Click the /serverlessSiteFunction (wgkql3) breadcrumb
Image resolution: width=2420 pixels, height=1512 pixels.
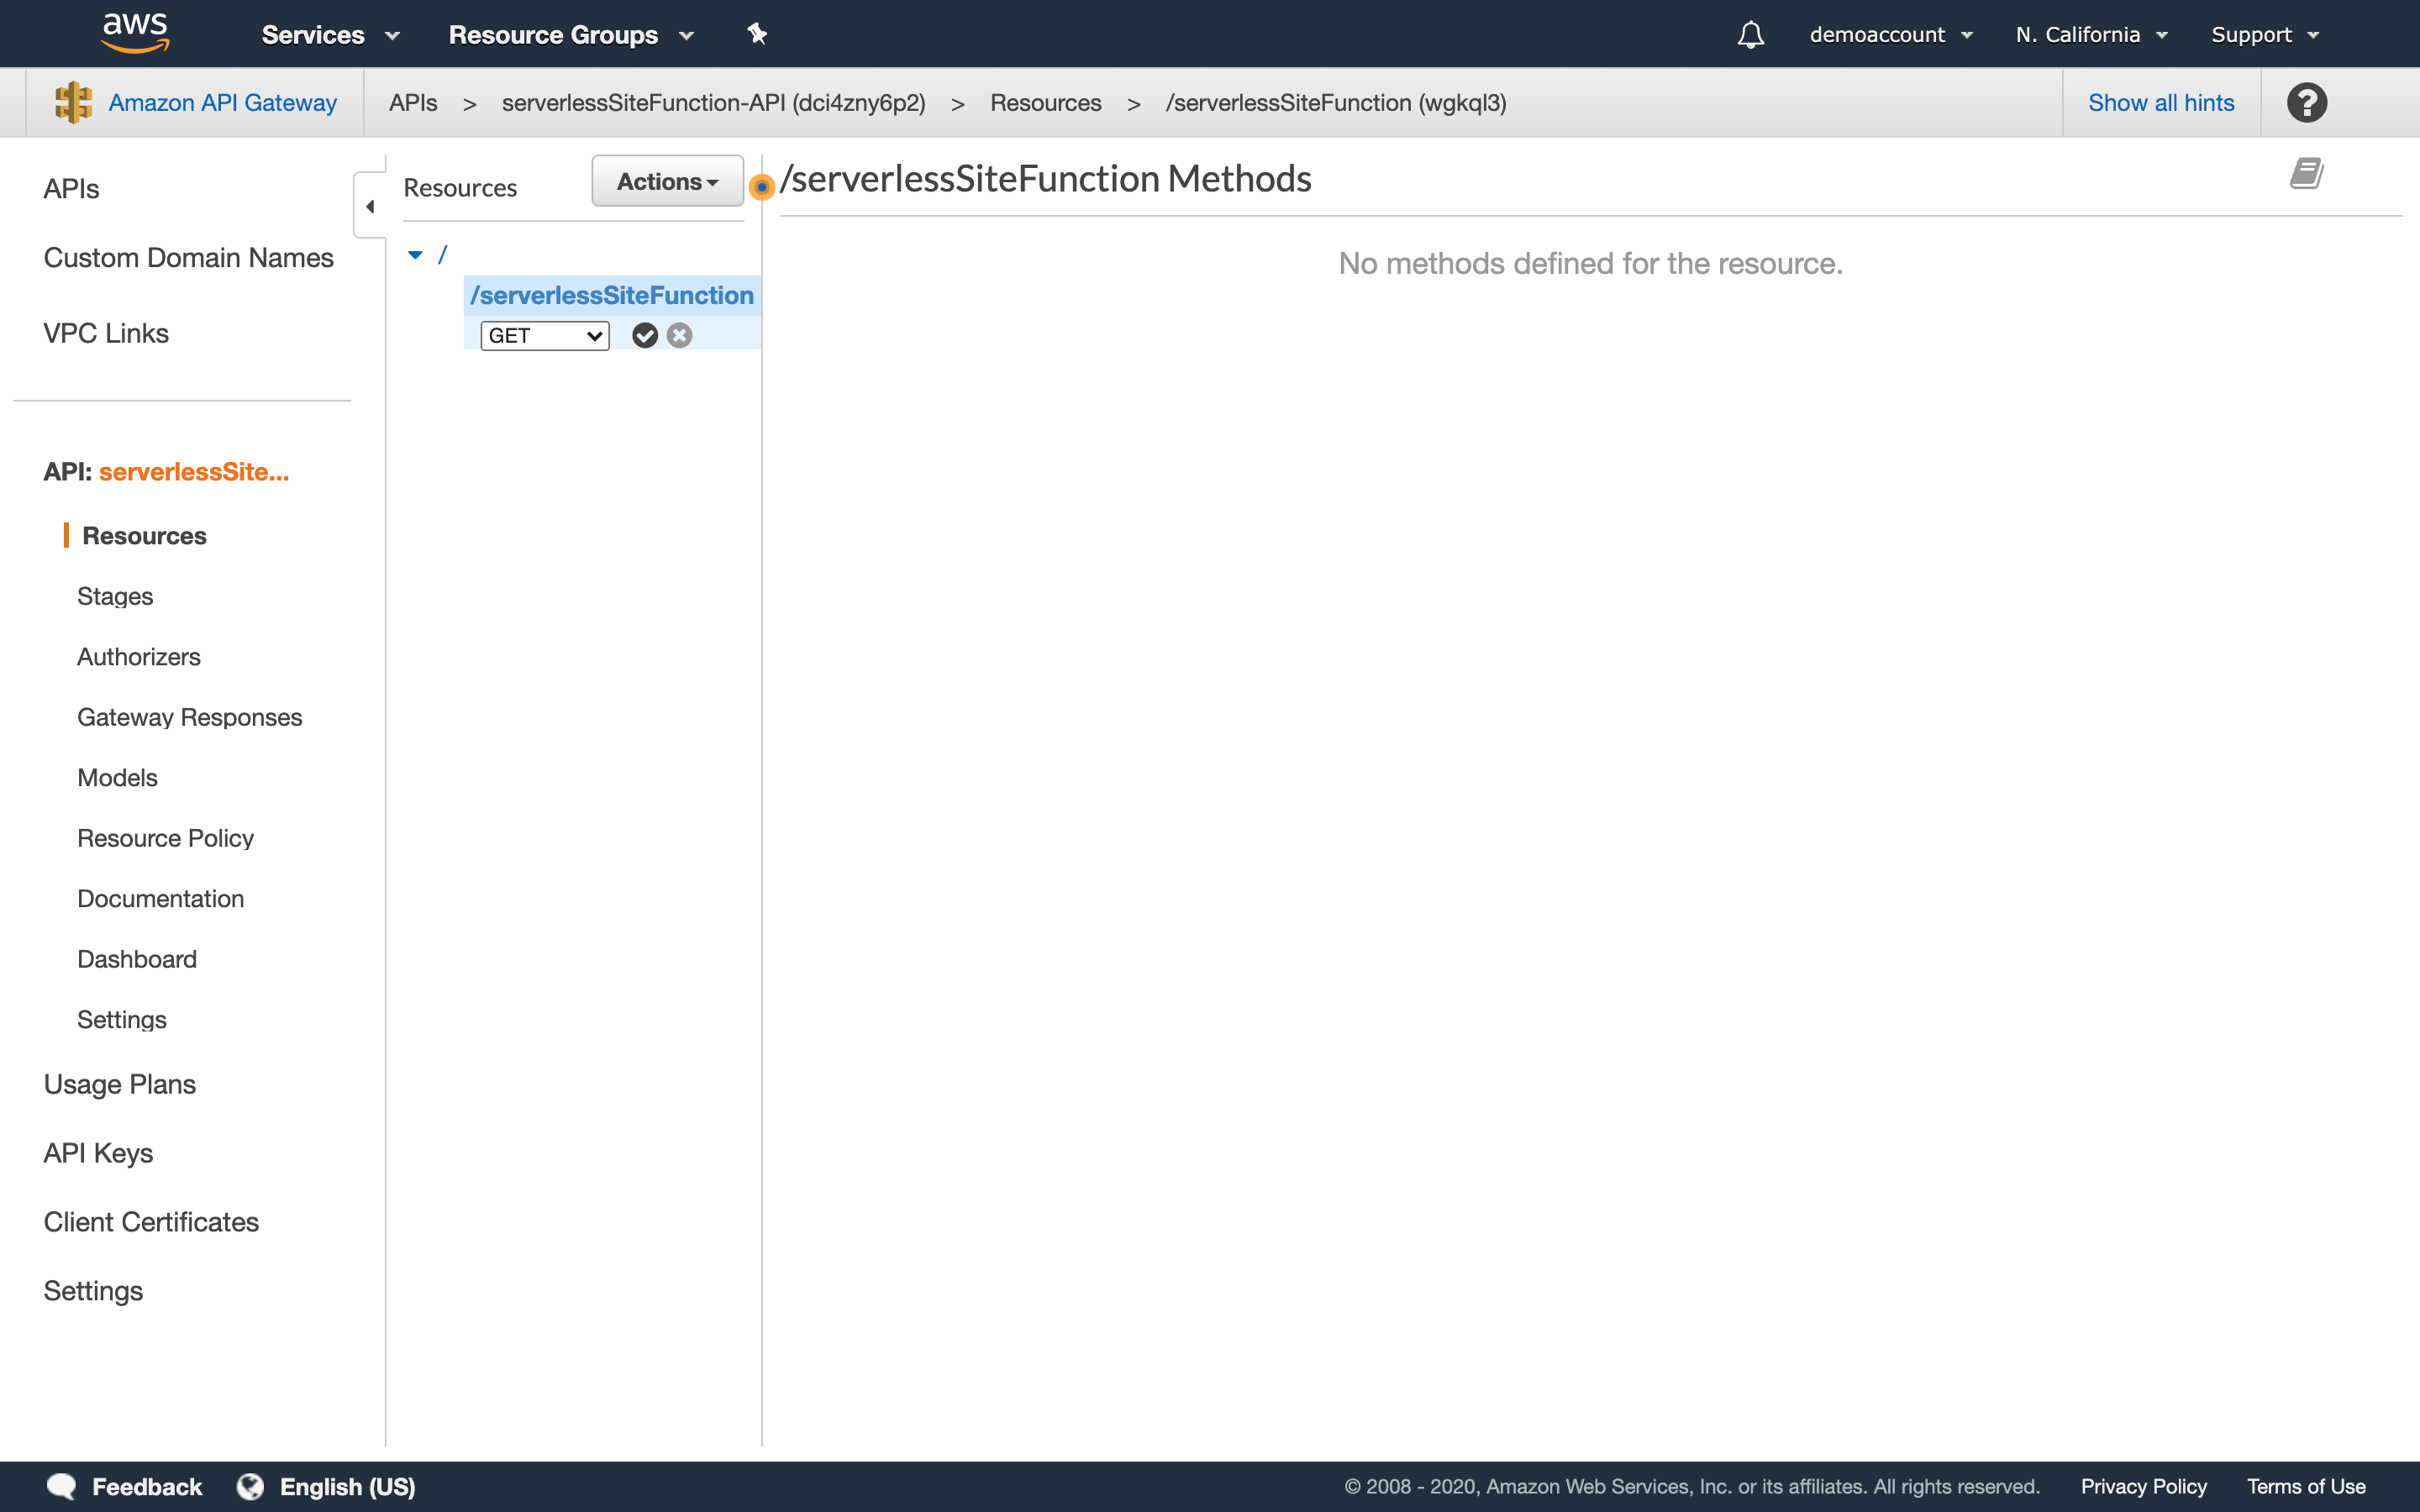[1336, 102]
